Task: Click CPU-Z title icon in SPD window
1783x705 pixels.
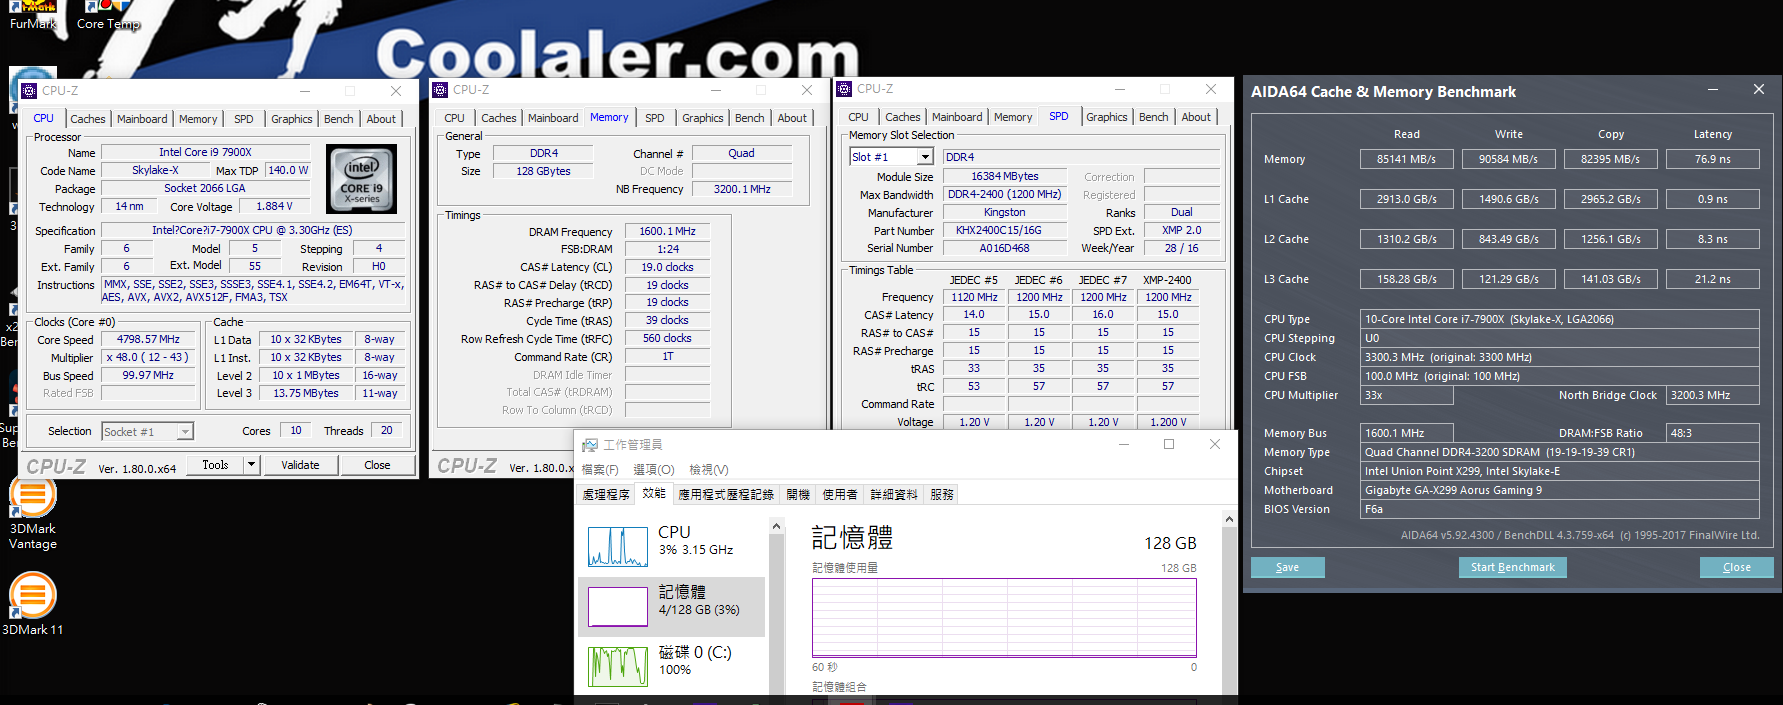Action: pos(844,88)
